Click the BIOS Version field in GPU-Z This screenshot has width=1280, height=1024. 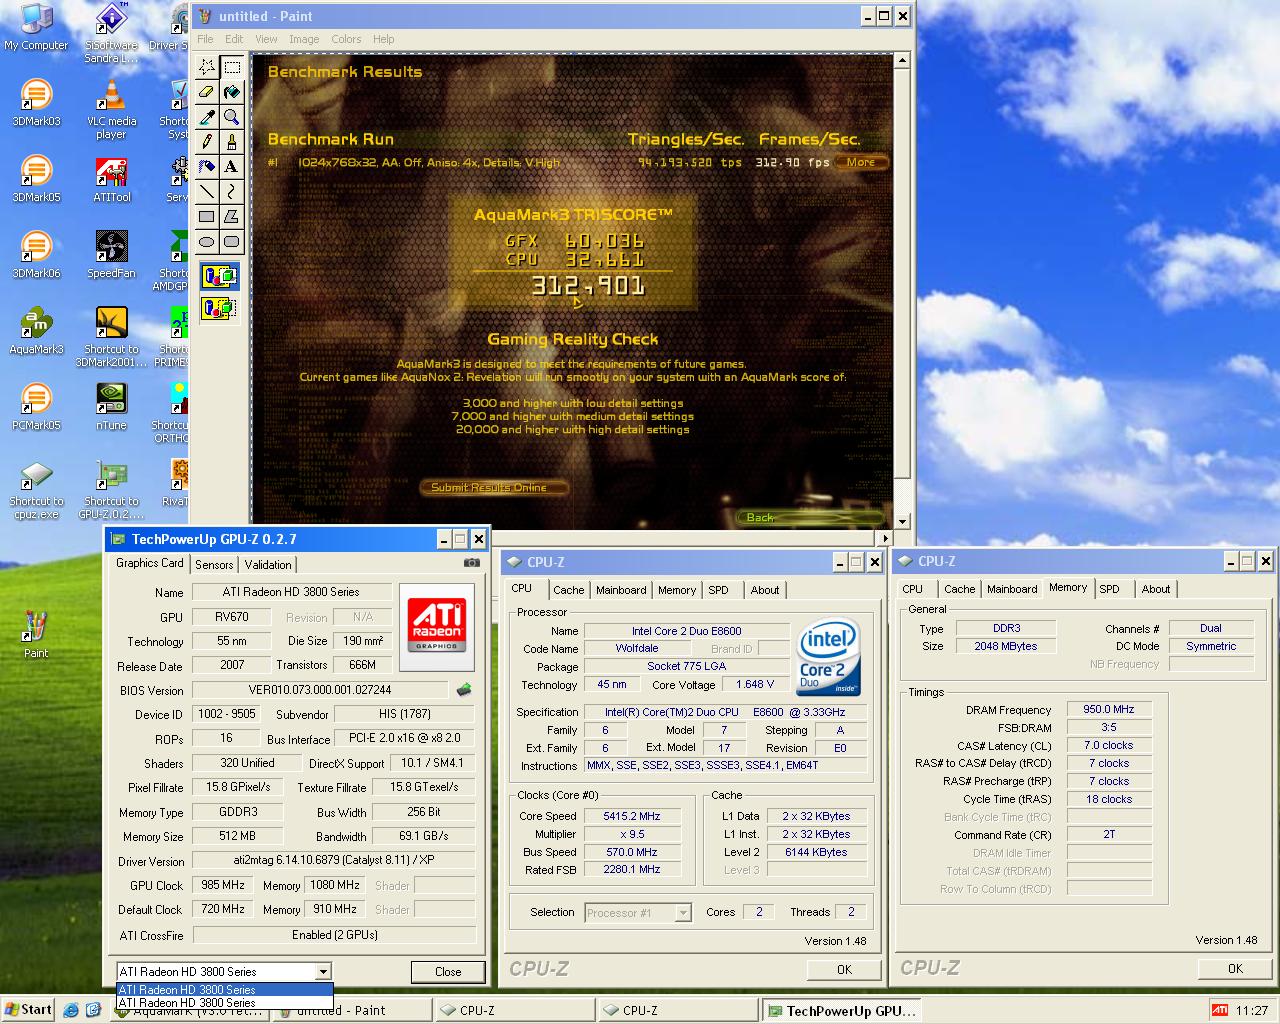click(320, 690)
